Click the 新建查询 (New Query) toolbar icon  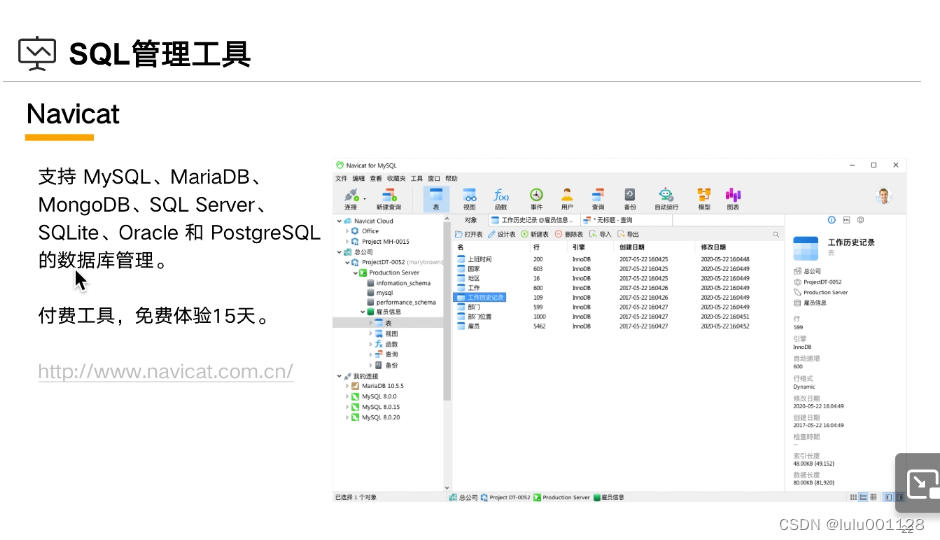[x=389, y=198]
